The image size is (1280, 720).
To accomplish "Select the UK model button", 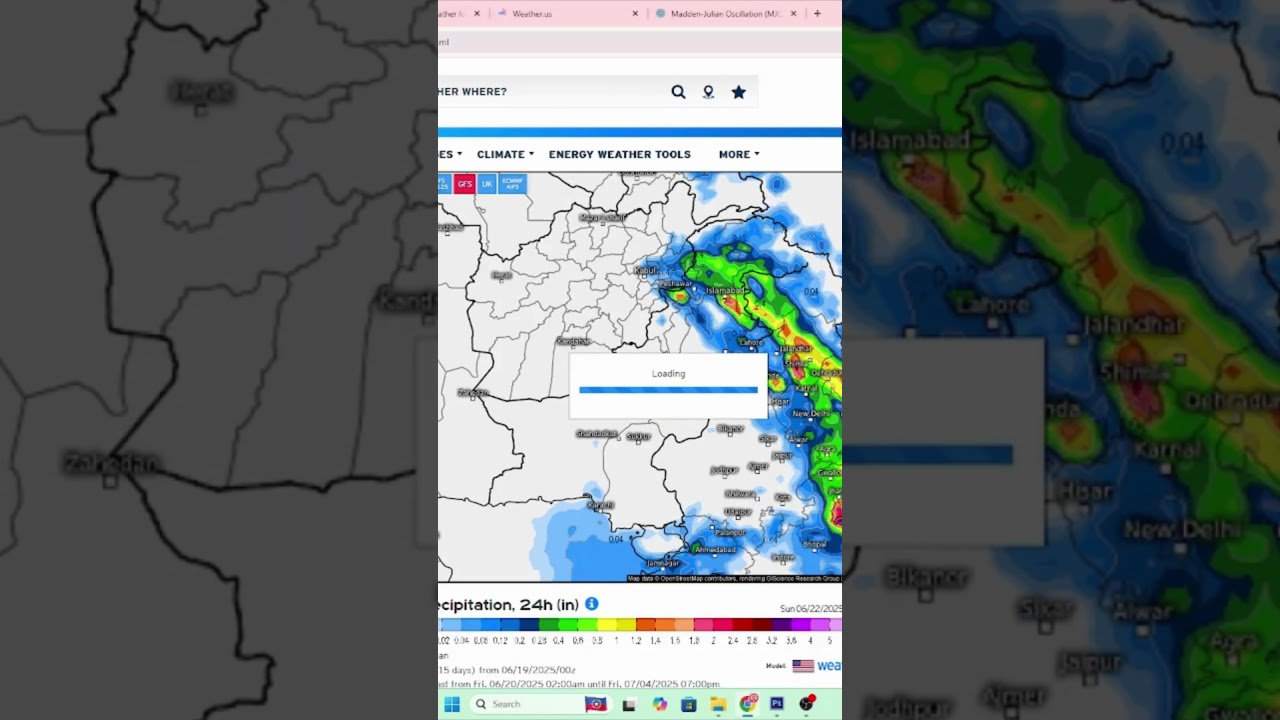I will pyautogui.click(x=487, y=184).
